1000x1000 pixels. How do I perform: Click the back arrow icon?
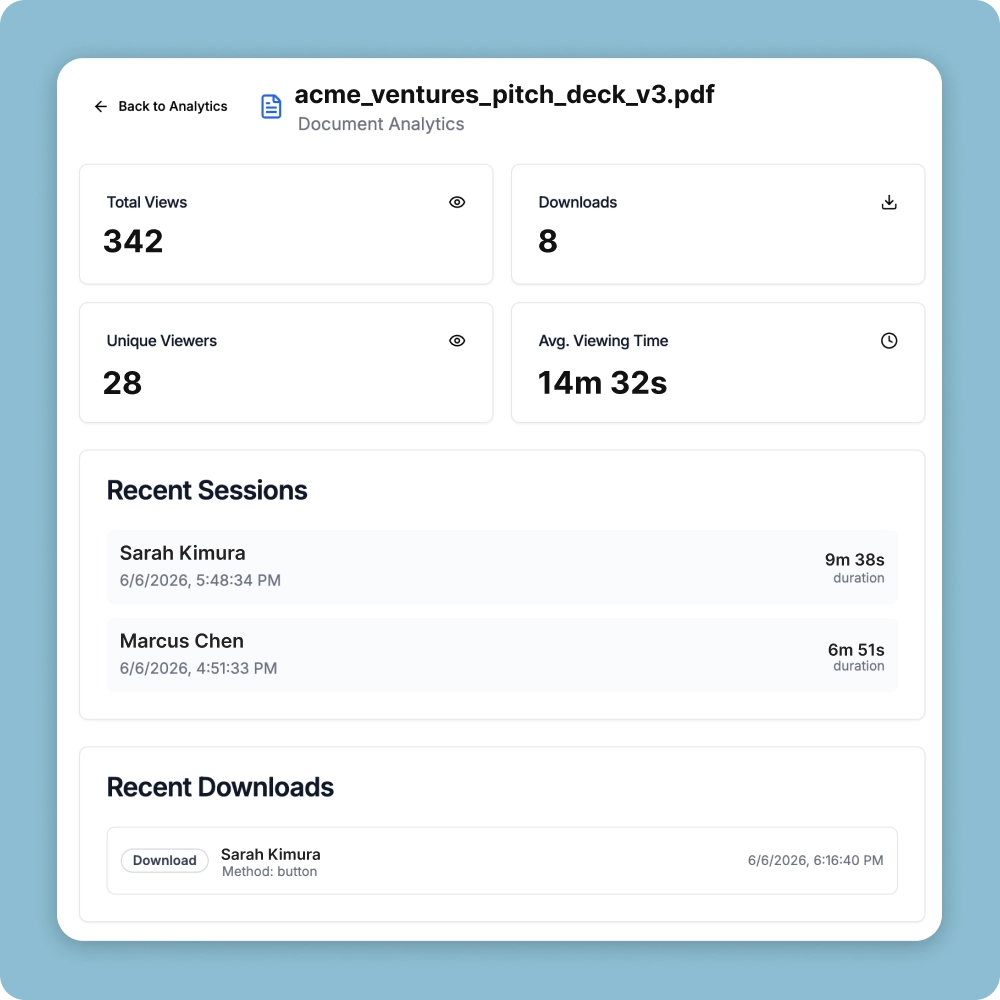[101, 107]
